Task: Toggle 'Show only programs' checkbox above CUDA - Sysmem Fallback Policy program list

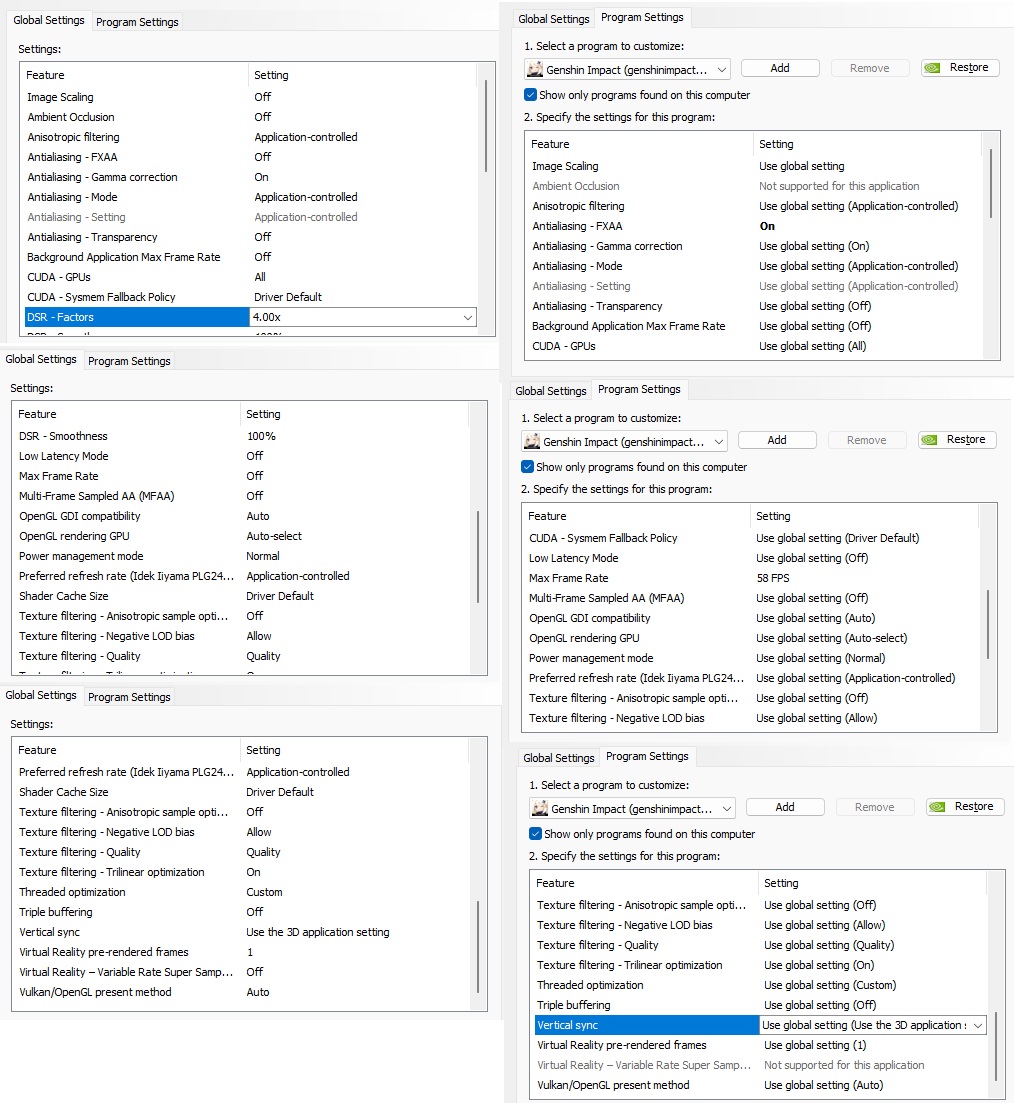Action: 528,466
